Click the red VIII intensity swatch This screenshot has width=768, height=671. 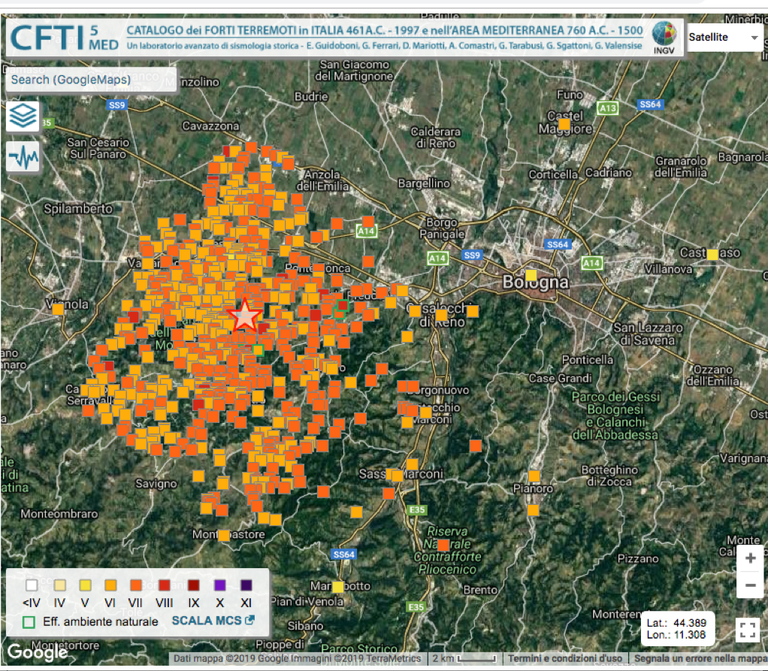(165, 585)
